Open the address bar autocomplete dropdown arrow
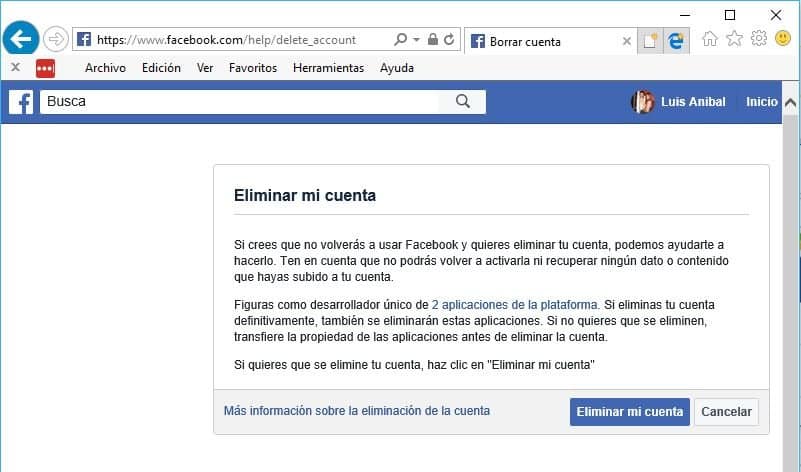 tap(416, 39)
